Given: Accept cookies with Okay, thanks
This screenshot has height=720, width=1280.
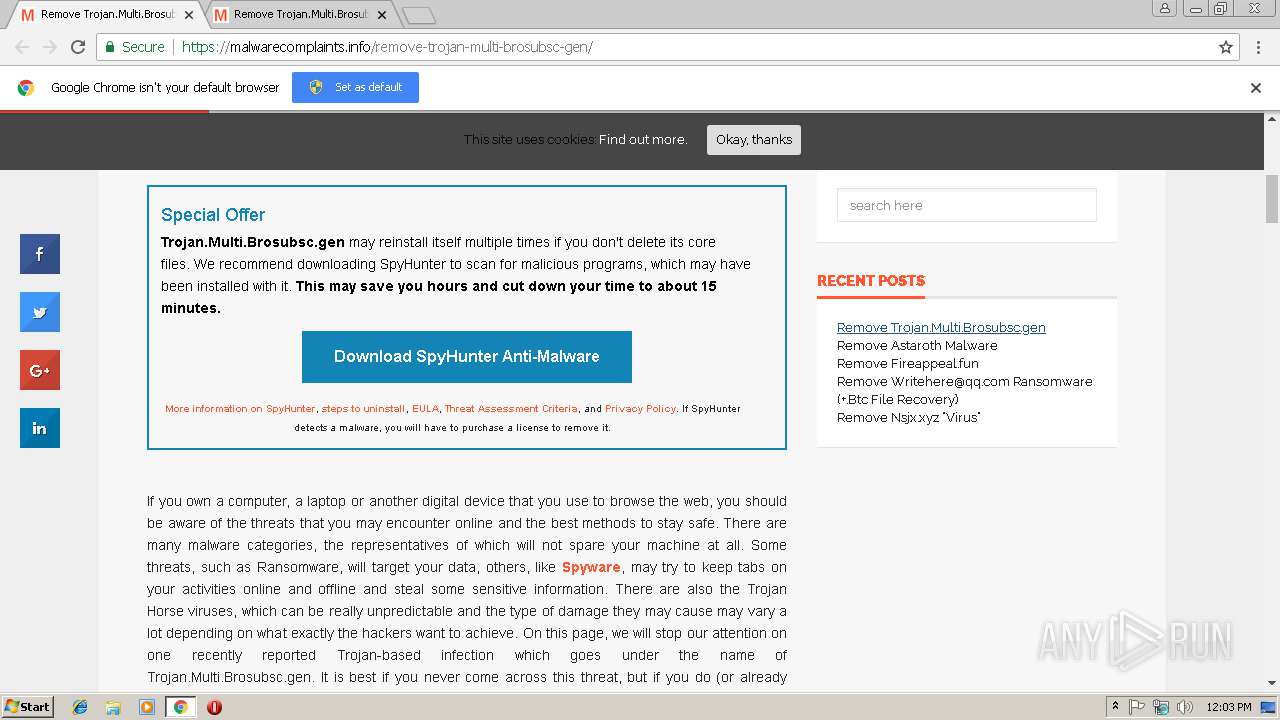Looking at the screenshot, I should [754, 140].
